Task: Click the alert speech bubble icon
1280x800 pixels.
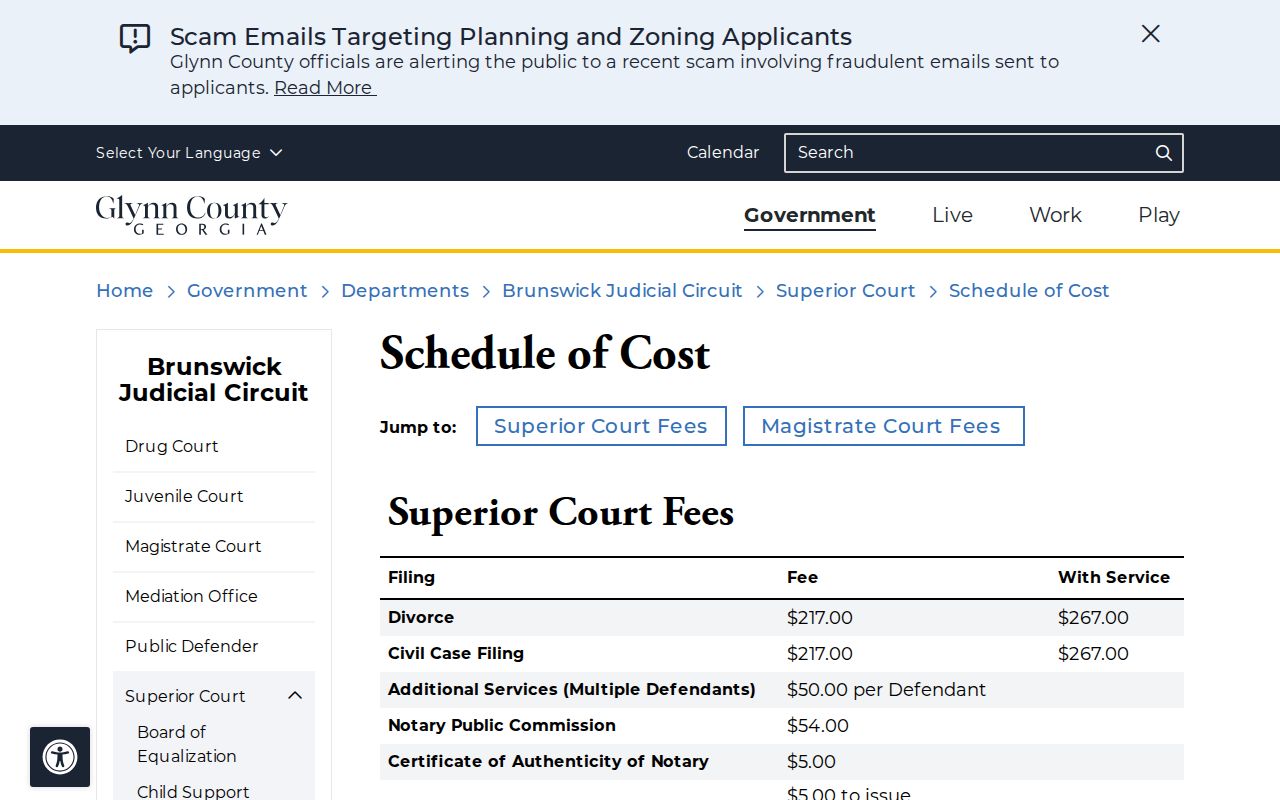Action: pos(135,39)
